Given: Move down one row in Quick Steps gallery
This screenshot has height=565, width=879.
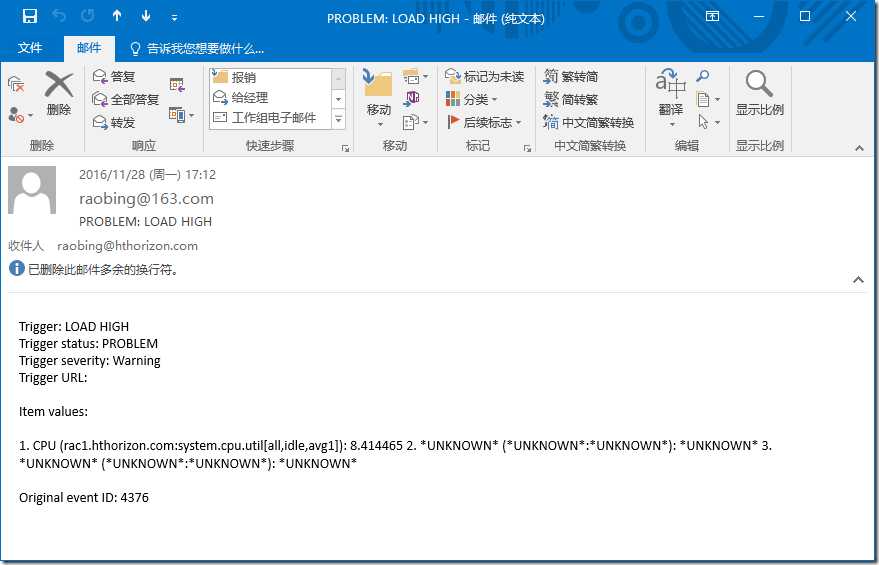Looking at the screenshot, I should (x=339, y=99).
